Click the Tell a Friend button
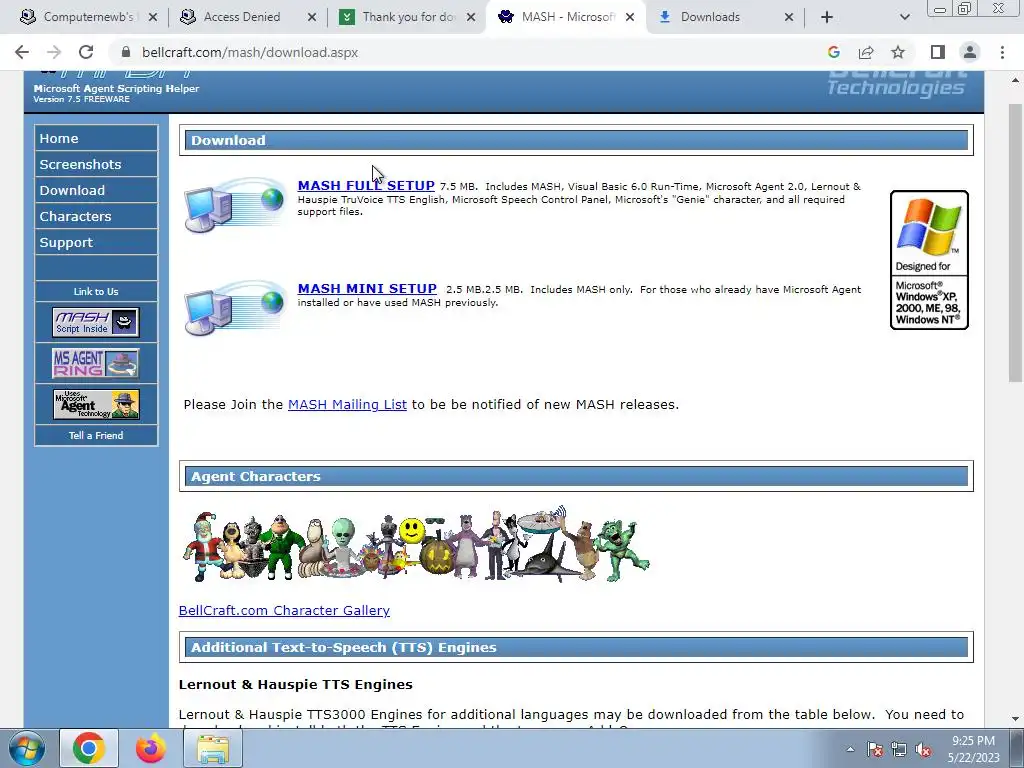 point(96,435)
